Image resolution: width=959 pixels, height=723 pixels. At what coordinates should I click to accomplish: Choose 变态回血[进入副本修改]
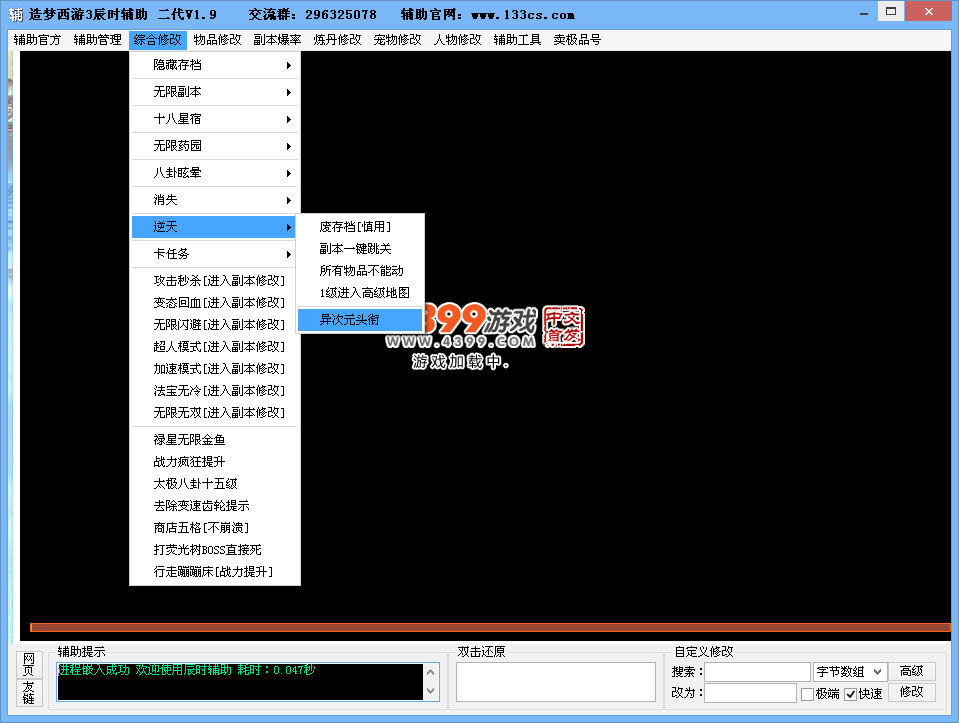215,302
